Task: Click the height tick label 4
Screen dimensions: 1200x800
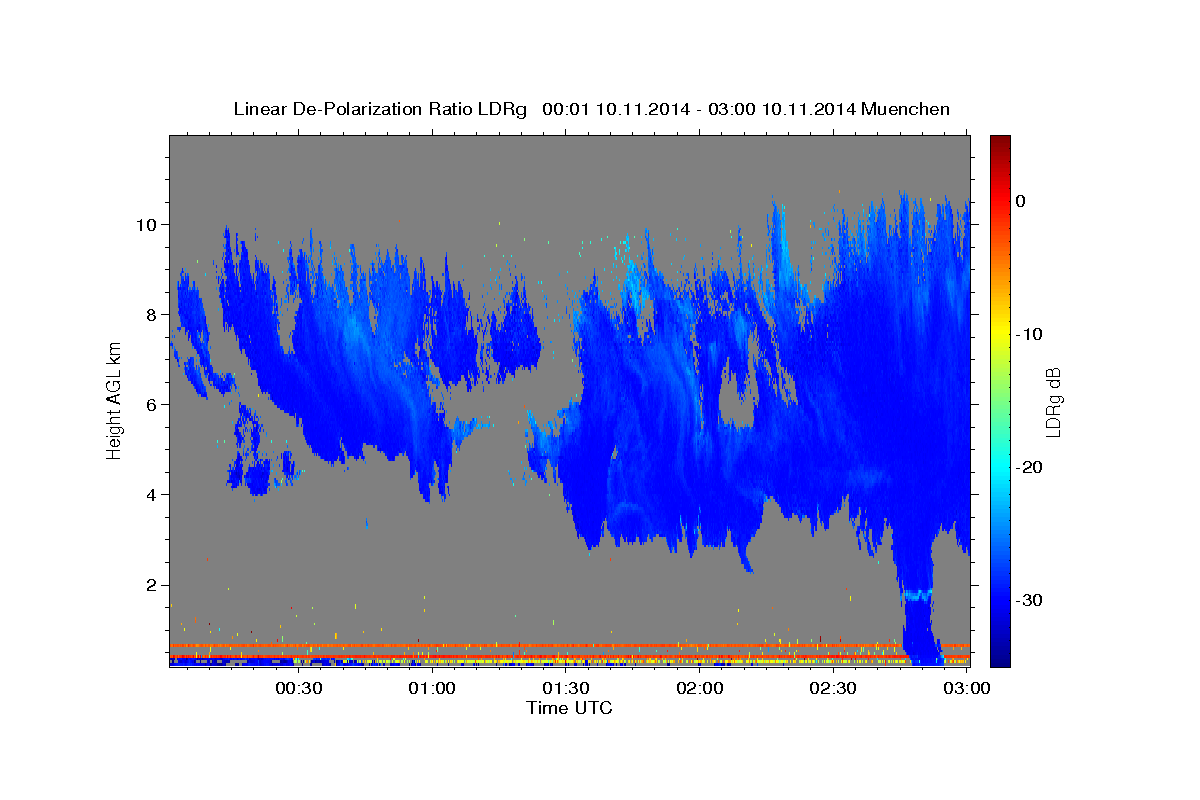Action: pyautogui.click(x=151, y=494)
